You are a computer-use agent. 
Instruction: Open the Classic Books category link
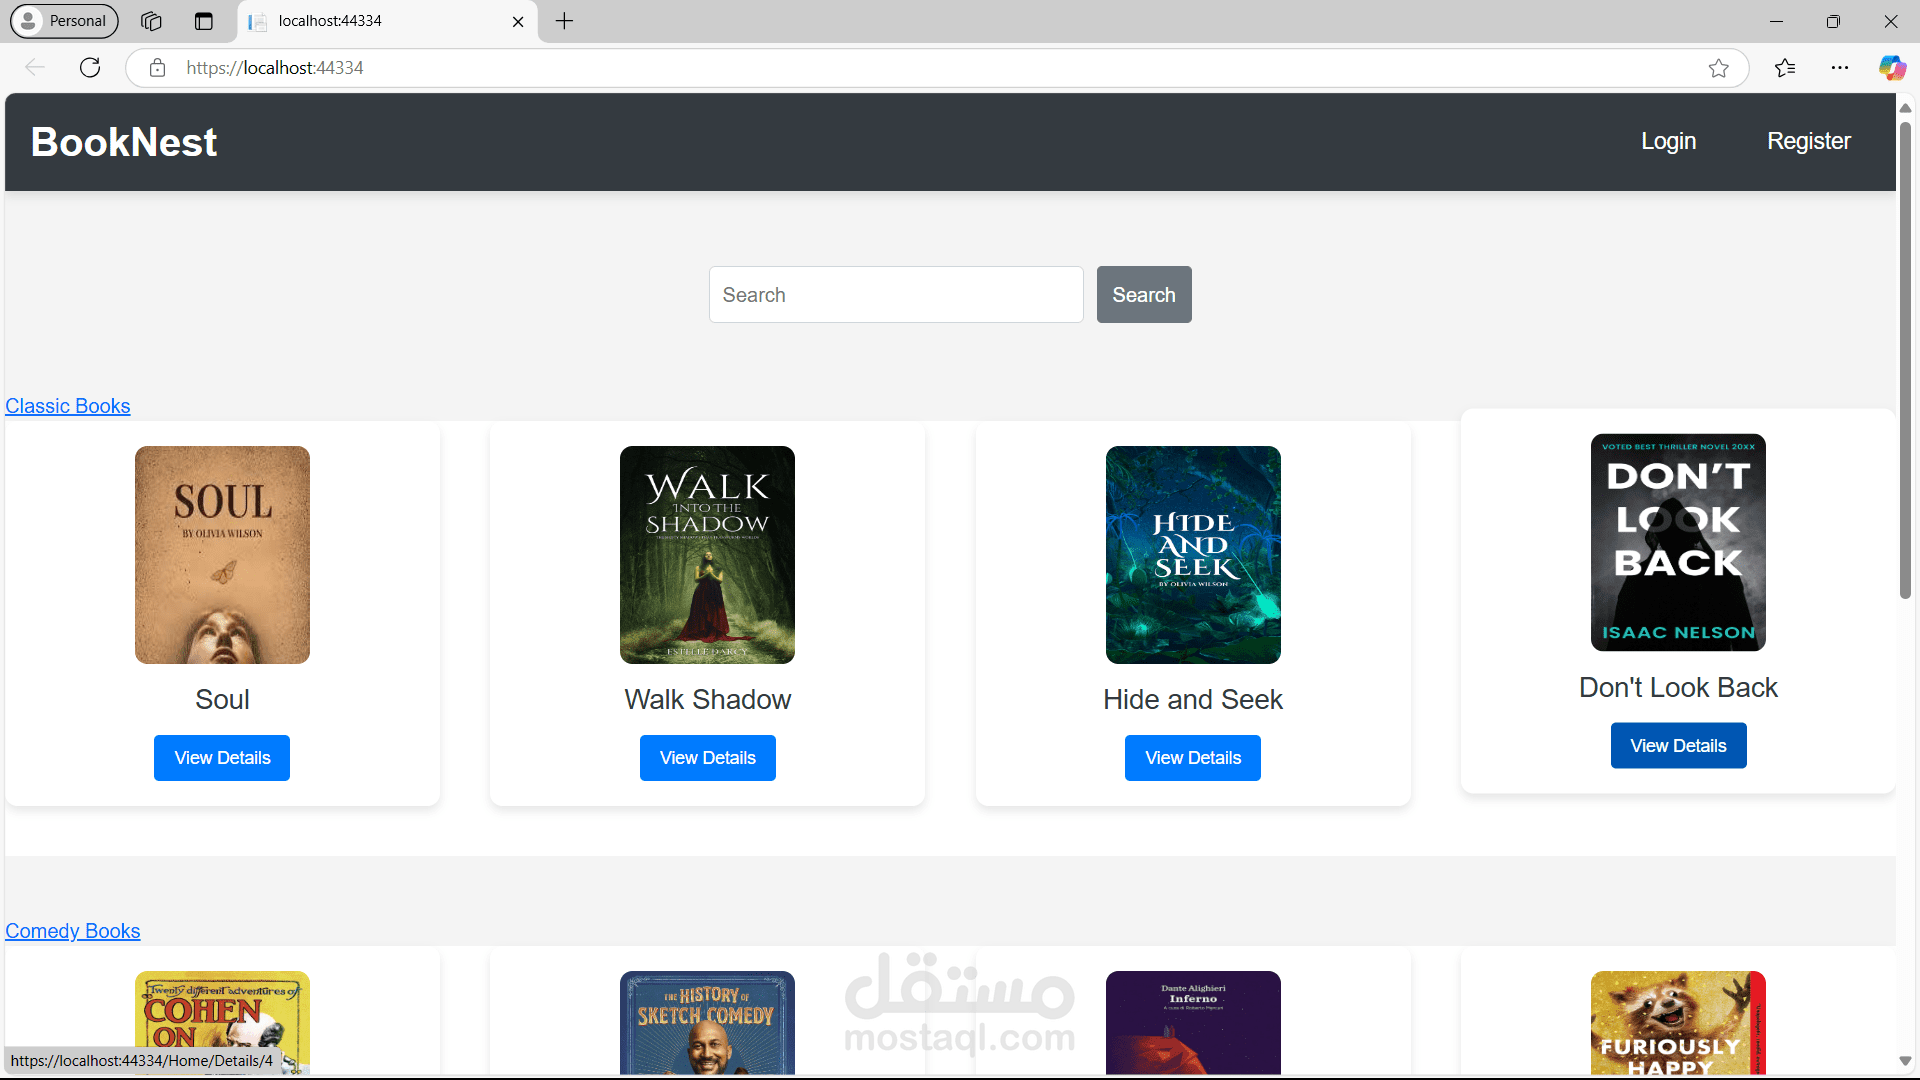[68, 406]
